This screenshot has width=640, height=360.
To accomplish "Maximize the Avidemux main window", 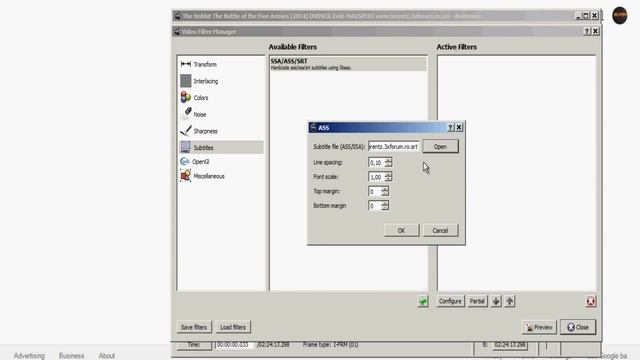I will click(586, 16).
